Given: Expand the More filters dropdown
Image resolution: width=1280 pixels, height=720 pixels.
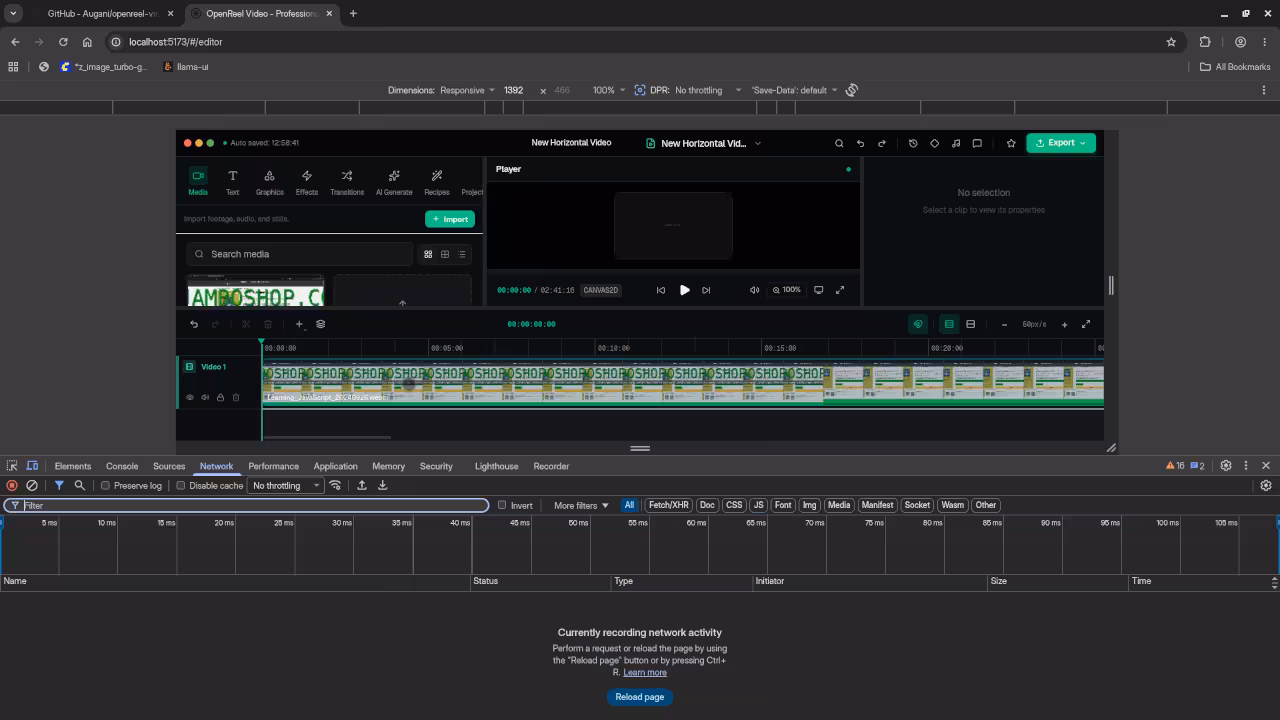Looking at the screenshot, I should (581, 505).
